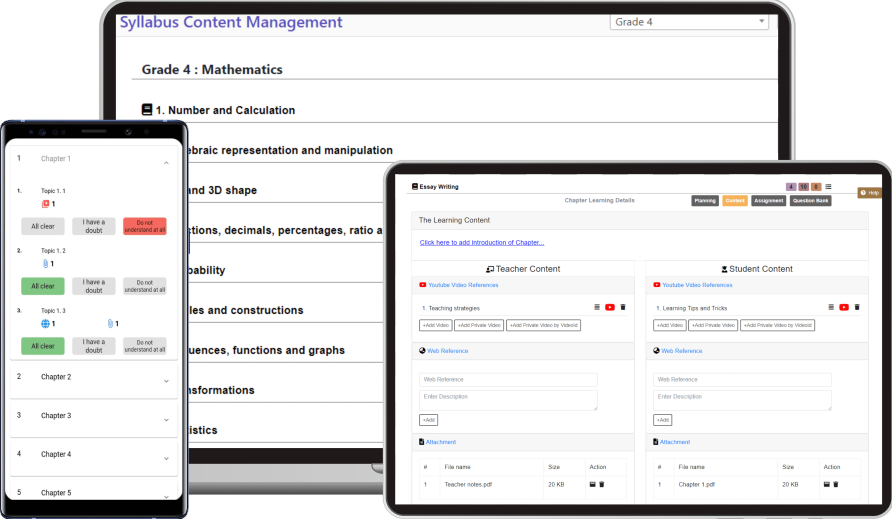Expand Chapter 2 on the phone
The image size is (892, 519).
coord(166,381)
